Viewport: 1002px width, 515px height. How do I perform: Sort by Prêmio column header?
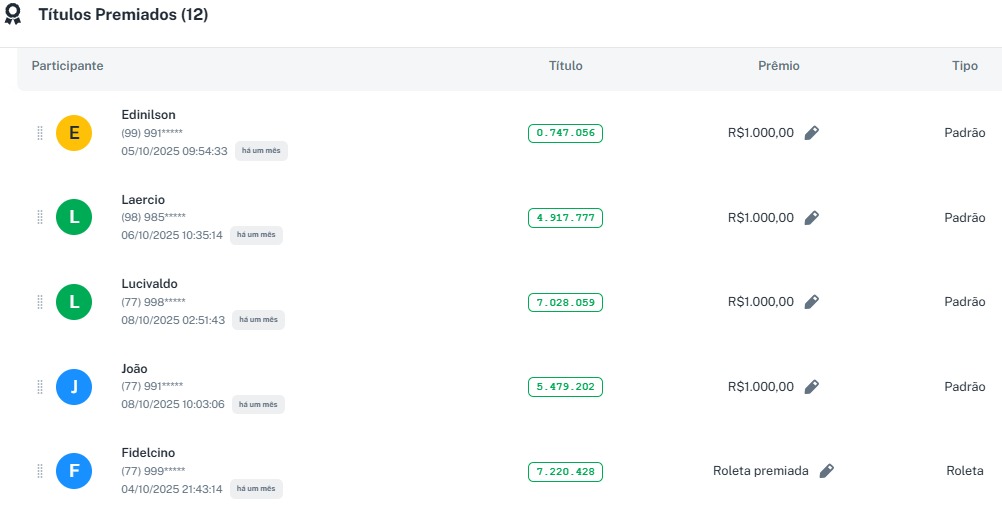click(x=778, y=66)
